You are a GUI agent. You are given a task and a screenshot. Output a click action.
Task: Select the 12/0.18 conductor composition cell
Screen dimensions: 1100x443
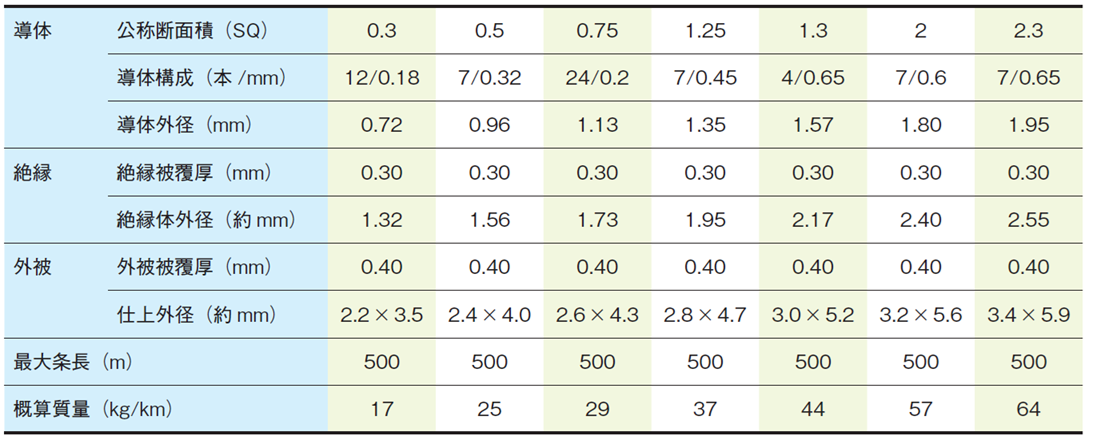coord(381,77)
